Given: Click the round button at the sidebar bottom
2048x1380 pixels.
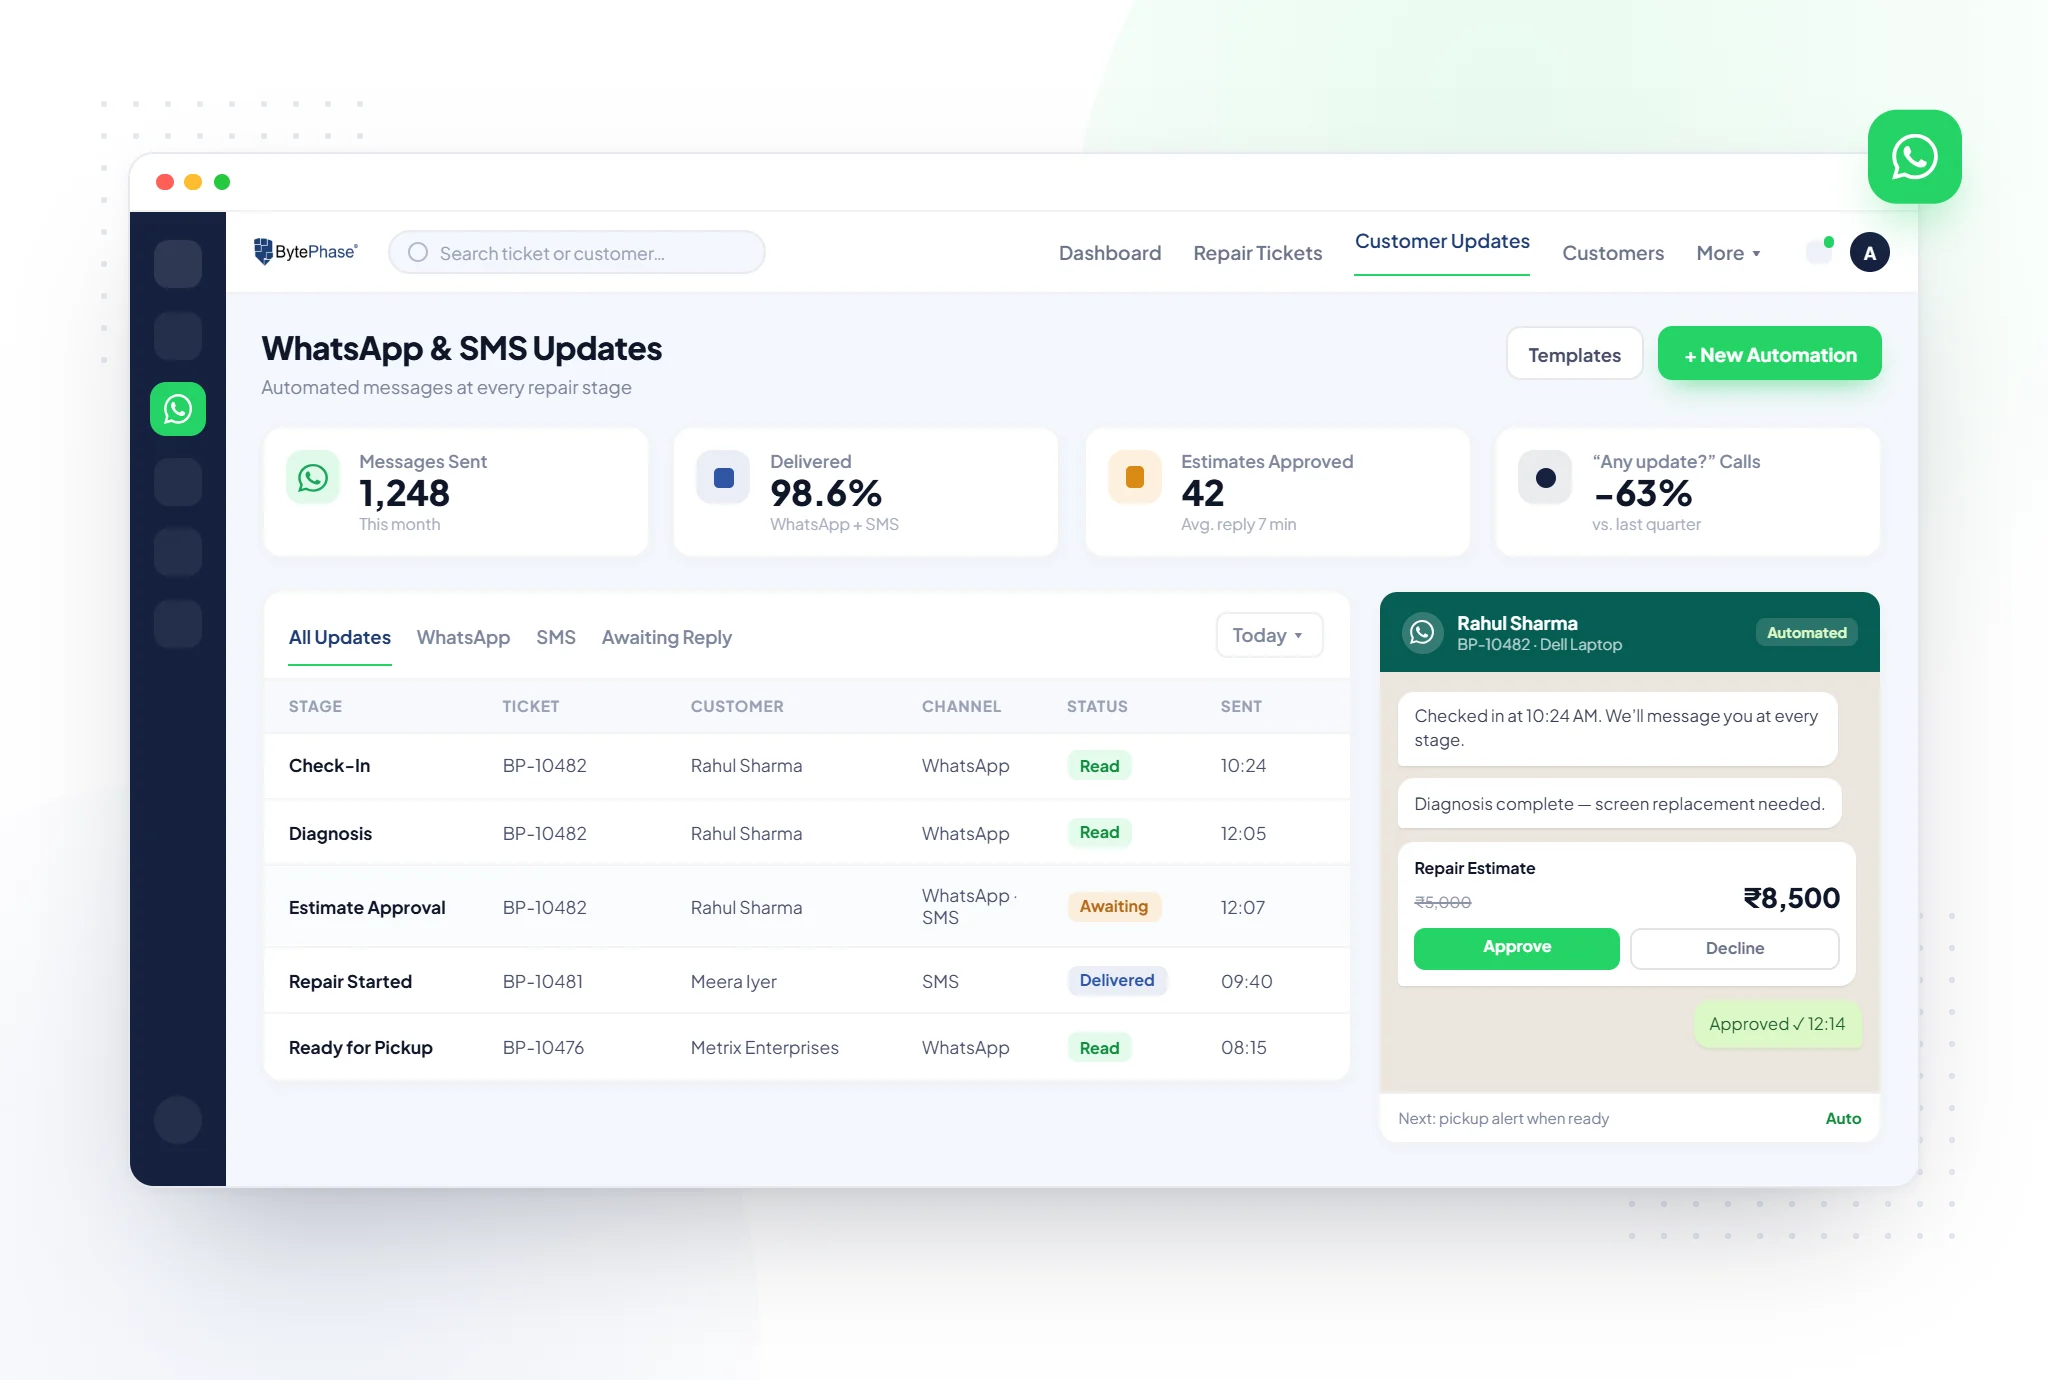Looking at the screenshot, I should tap(178, 1120).
